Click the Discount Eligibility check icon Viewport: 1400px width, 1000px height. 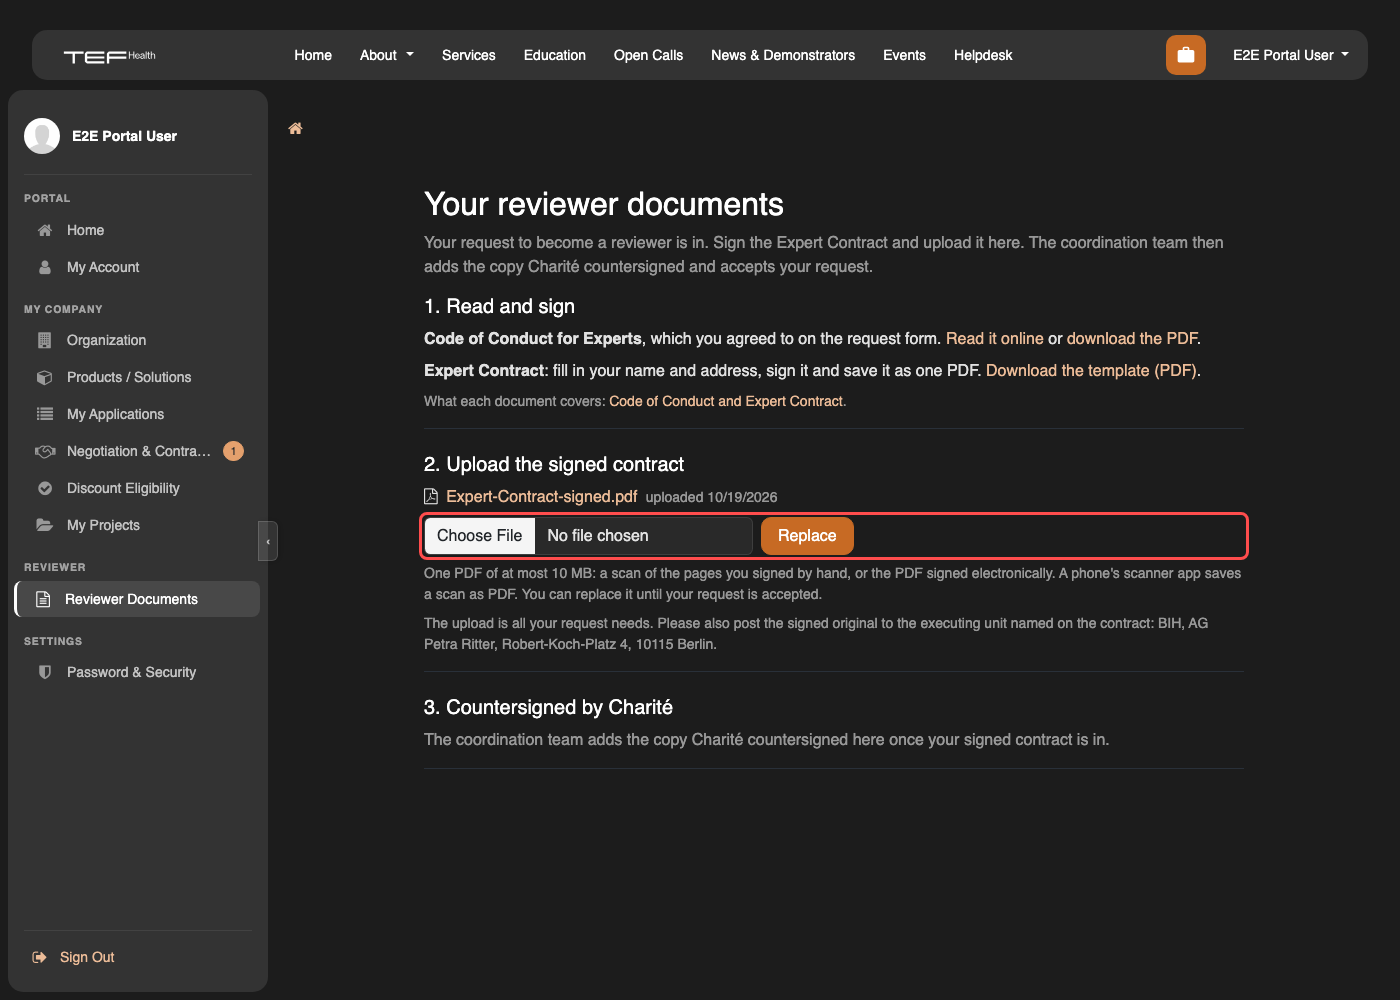click(45, 488)
